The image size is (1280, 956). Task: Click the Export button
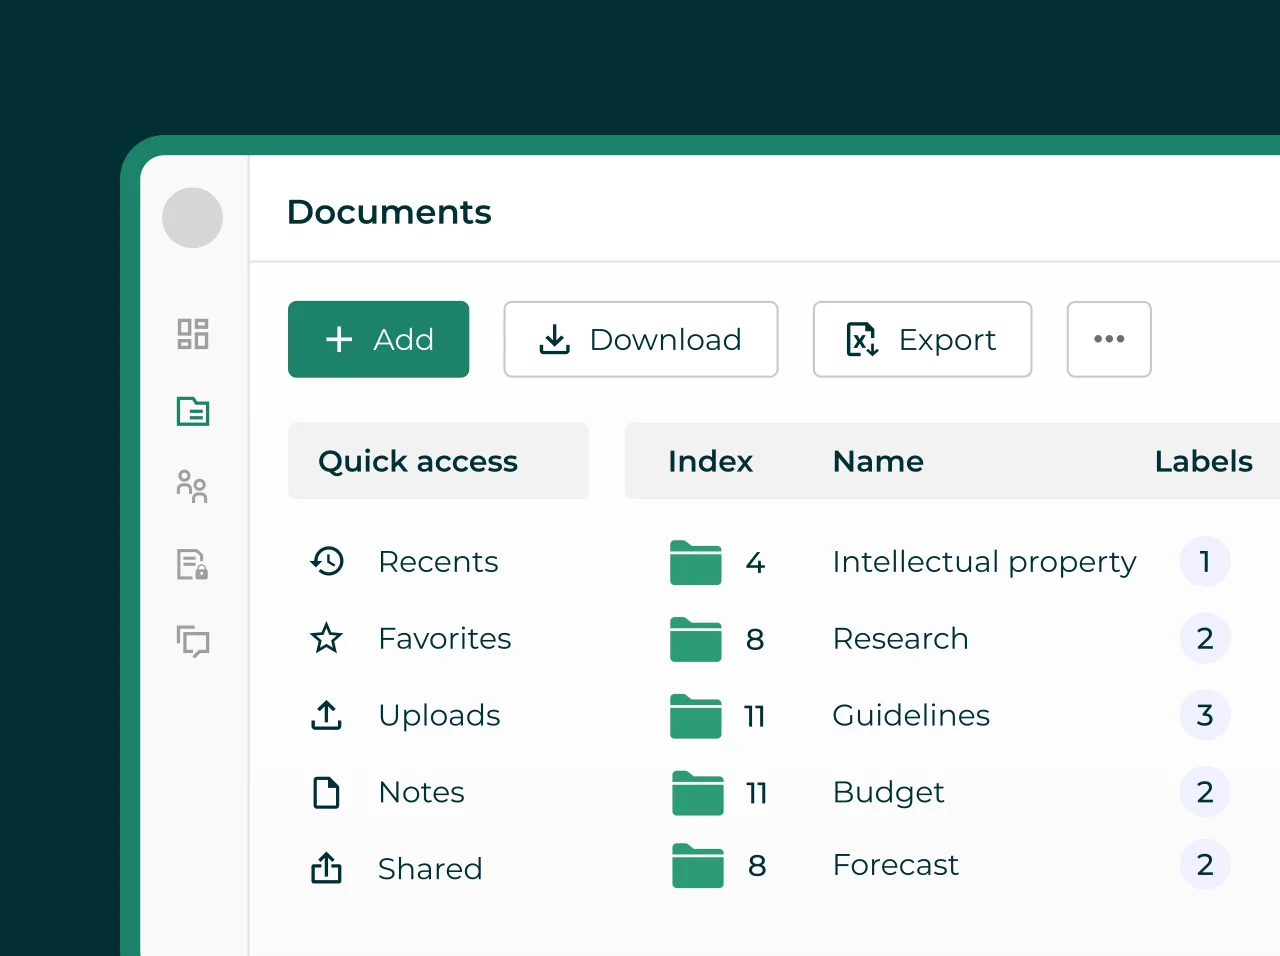point(921,339)
